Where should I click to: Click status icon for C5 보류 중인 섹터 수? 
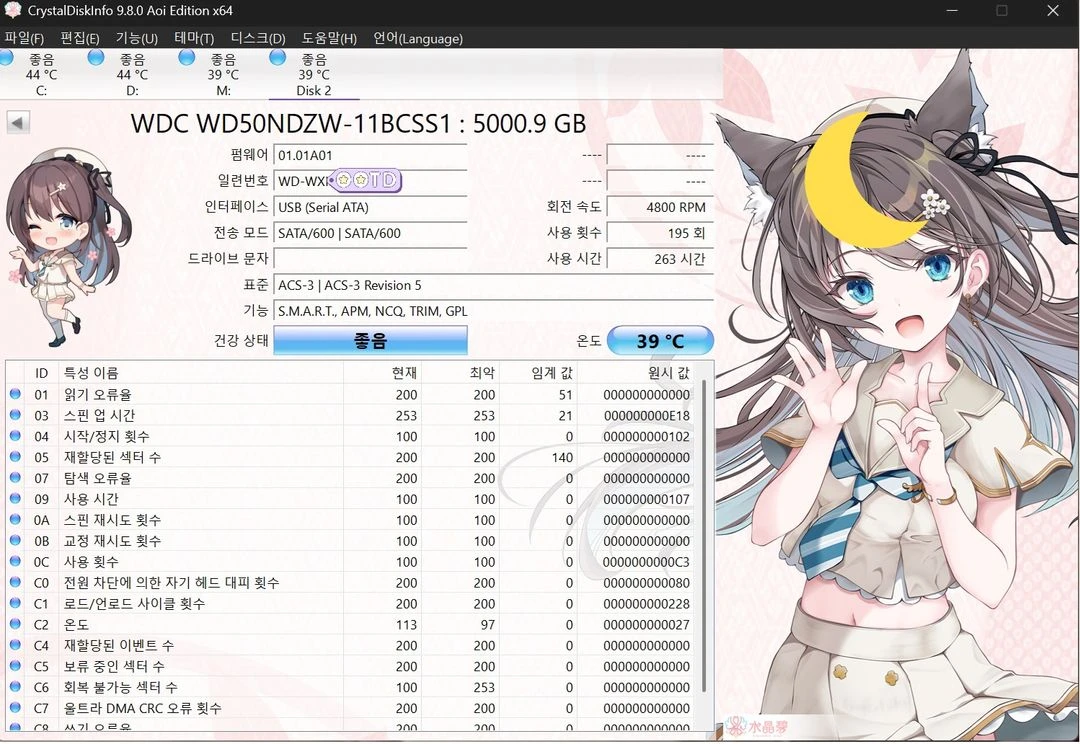click(15, 665)
